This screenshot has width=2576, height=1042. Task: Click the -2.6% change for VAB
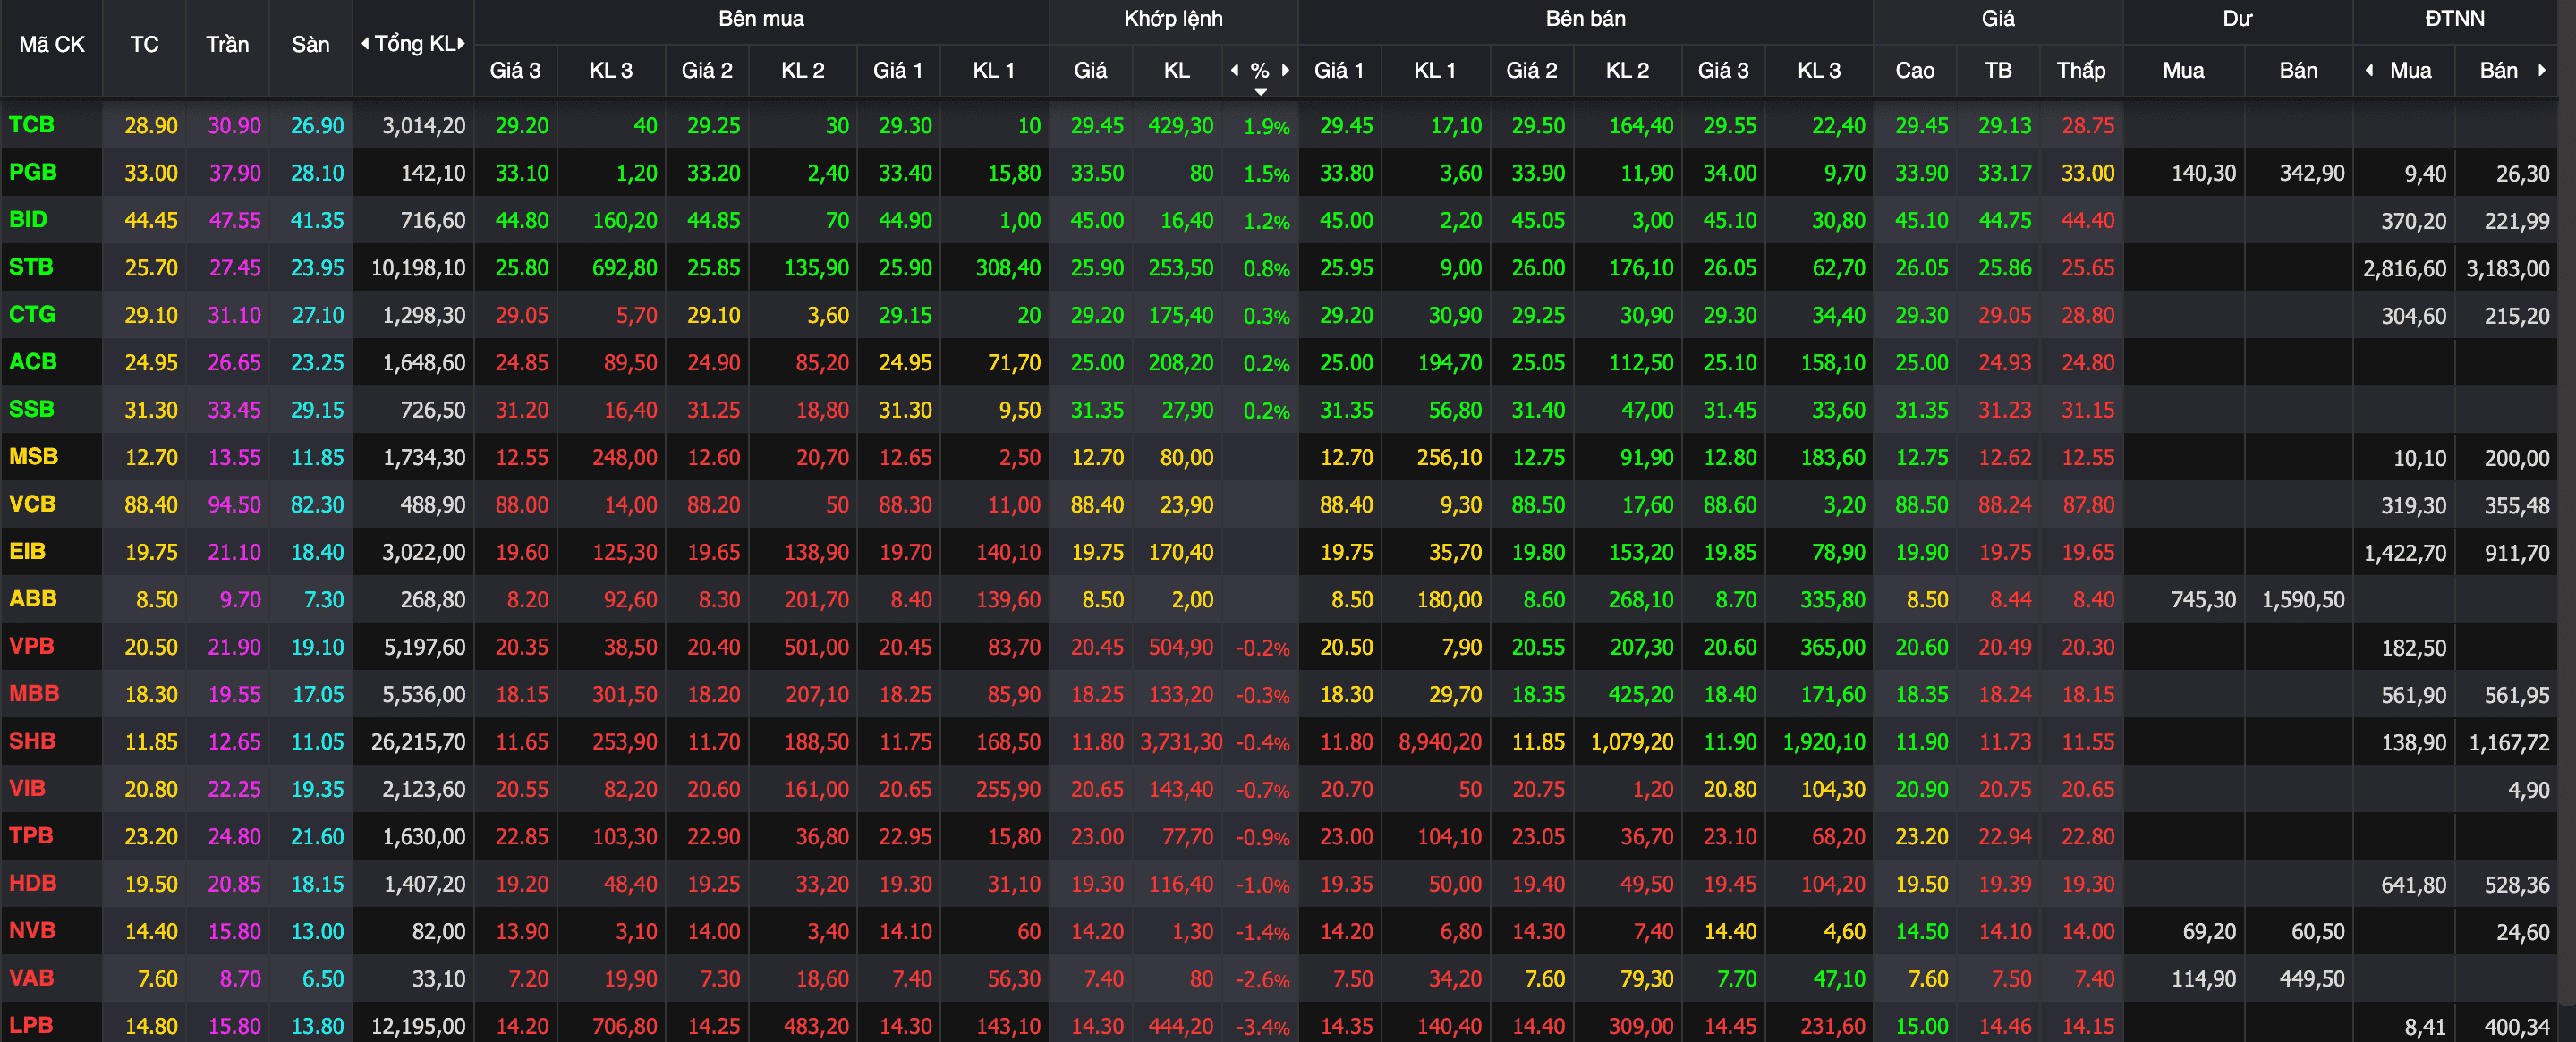[x=1262, y=980]
